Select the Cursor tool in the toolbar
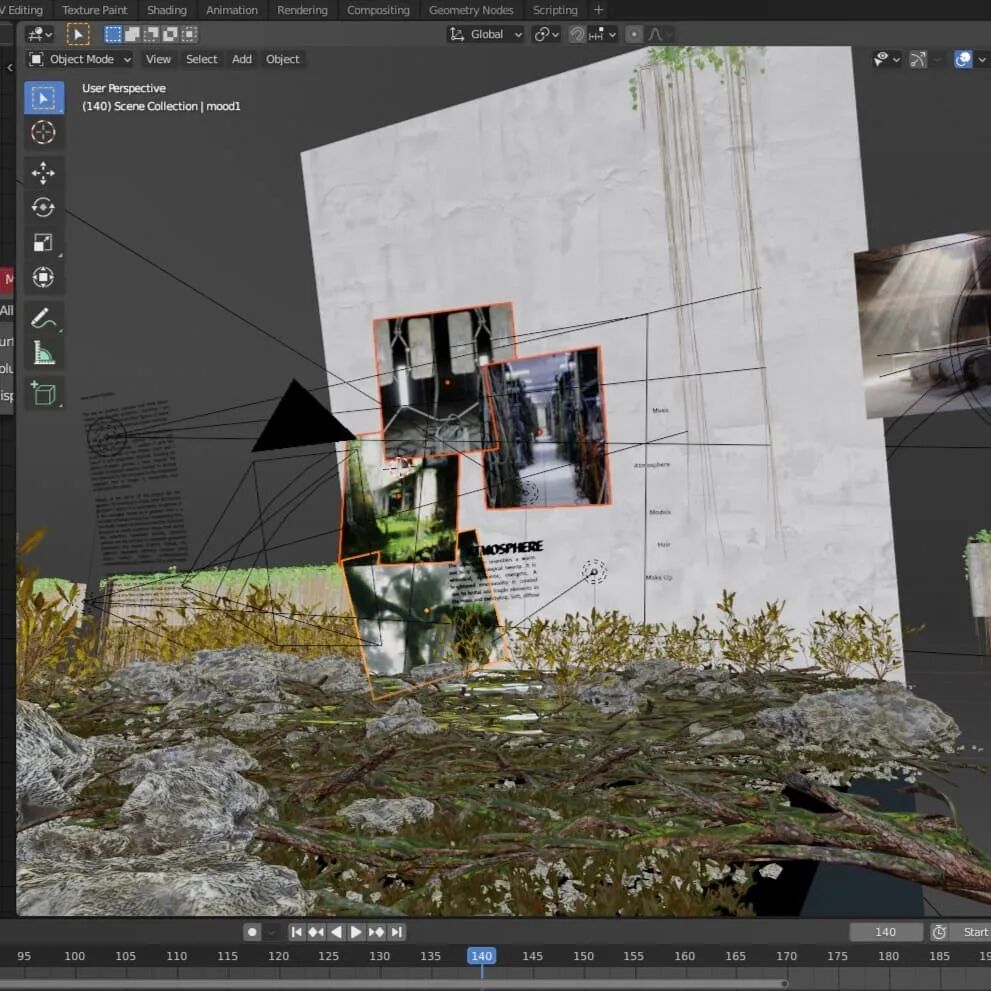 (43, 132)
